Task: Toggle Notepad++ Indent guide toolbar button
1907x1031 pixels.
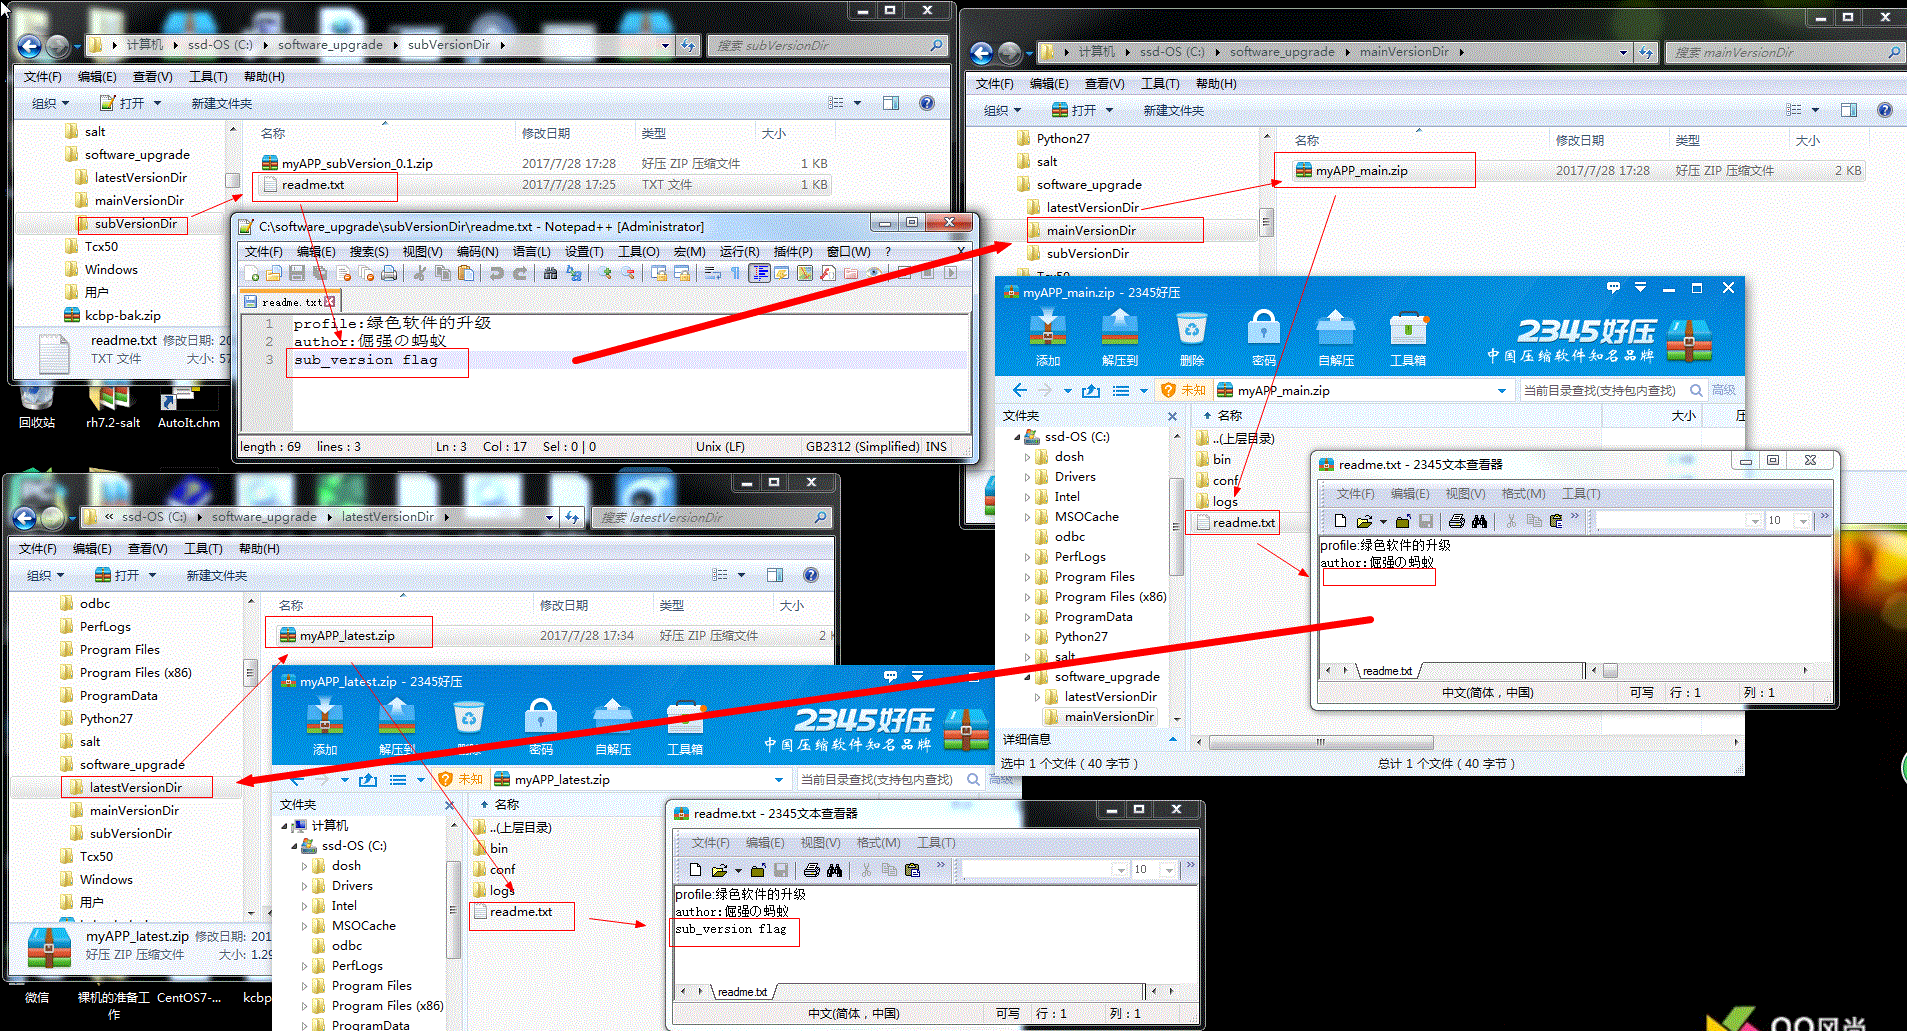Action: [759, 273]
